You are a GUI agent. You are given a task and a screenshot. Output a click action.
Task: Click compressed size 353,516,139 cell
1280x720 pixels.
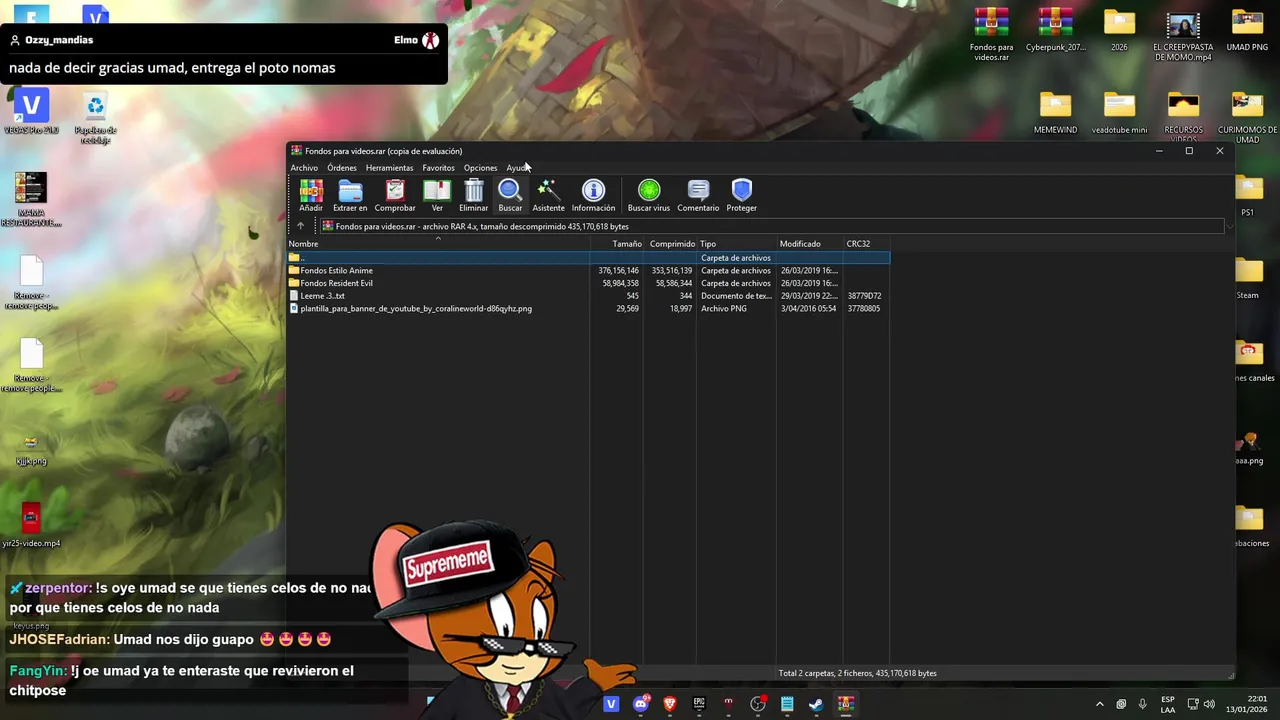(671, 271)
